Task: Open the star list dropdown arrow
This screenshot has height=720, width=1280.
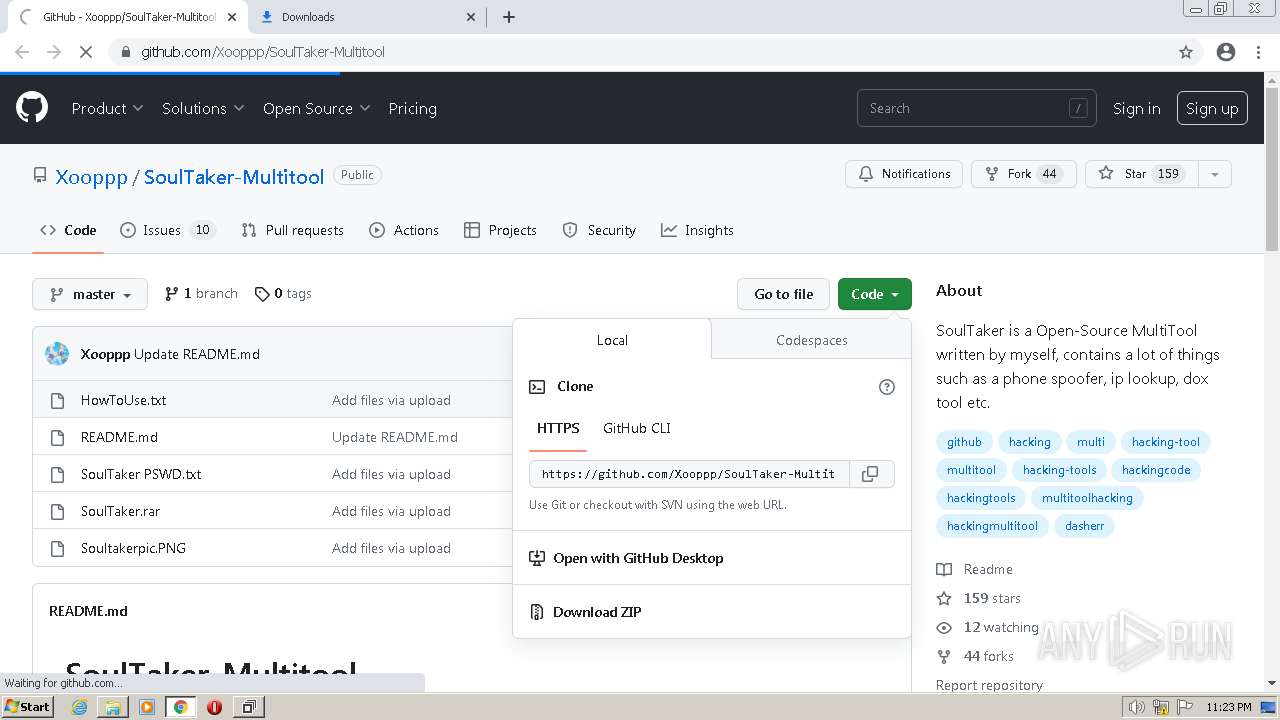Action: tap(1214, 174)
